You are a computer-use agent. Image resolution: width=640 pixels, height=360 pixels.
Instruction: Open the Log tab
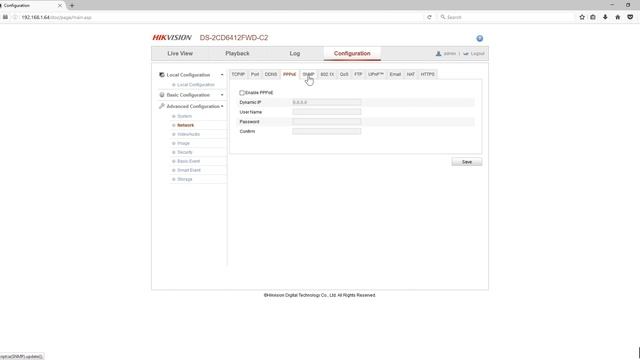click(x=295, y=53)
